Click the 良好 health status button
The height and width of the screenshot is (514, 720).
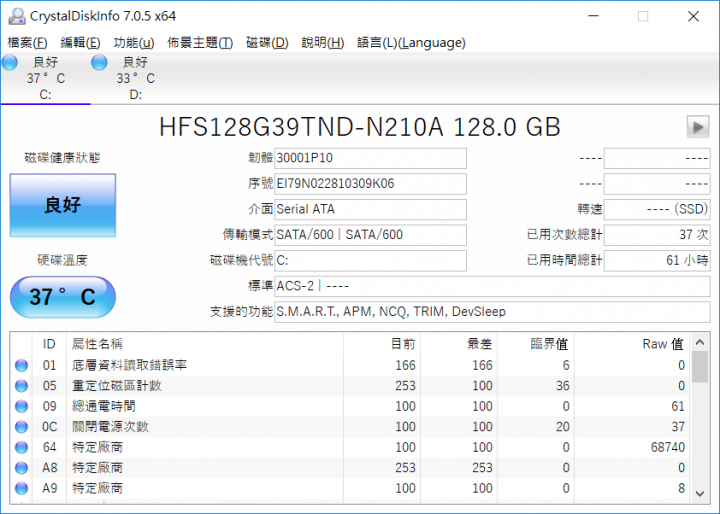tap(63, 205)
